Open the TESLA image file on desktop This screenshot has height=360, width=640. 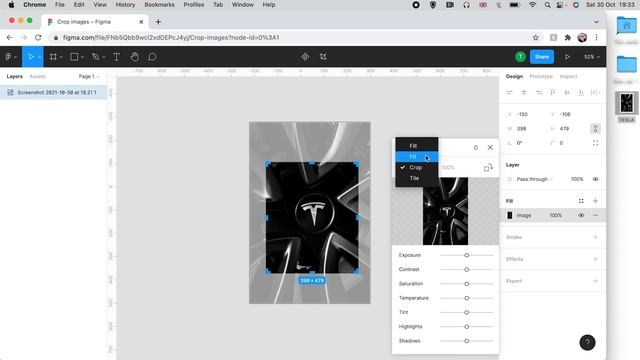pos(627,107)
